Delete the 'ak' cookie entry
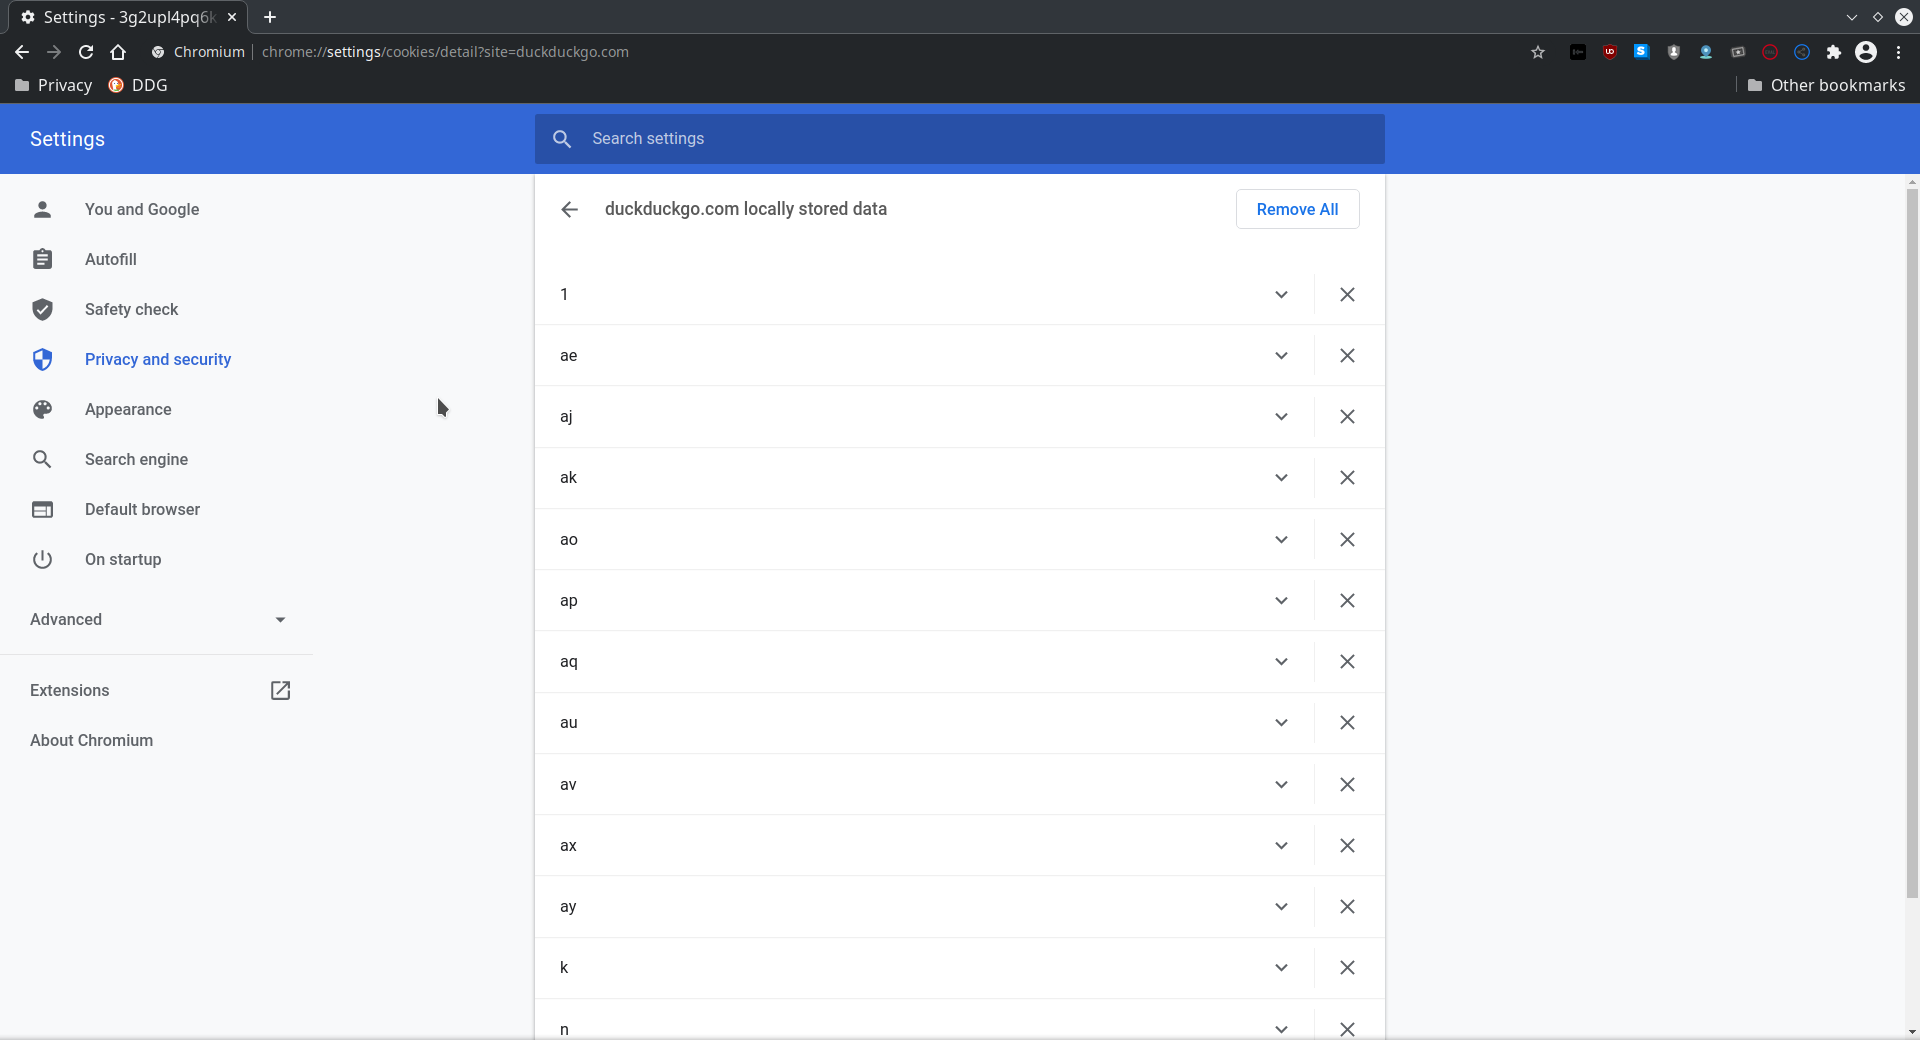1920x1040 pixels. coord(1347,477)
